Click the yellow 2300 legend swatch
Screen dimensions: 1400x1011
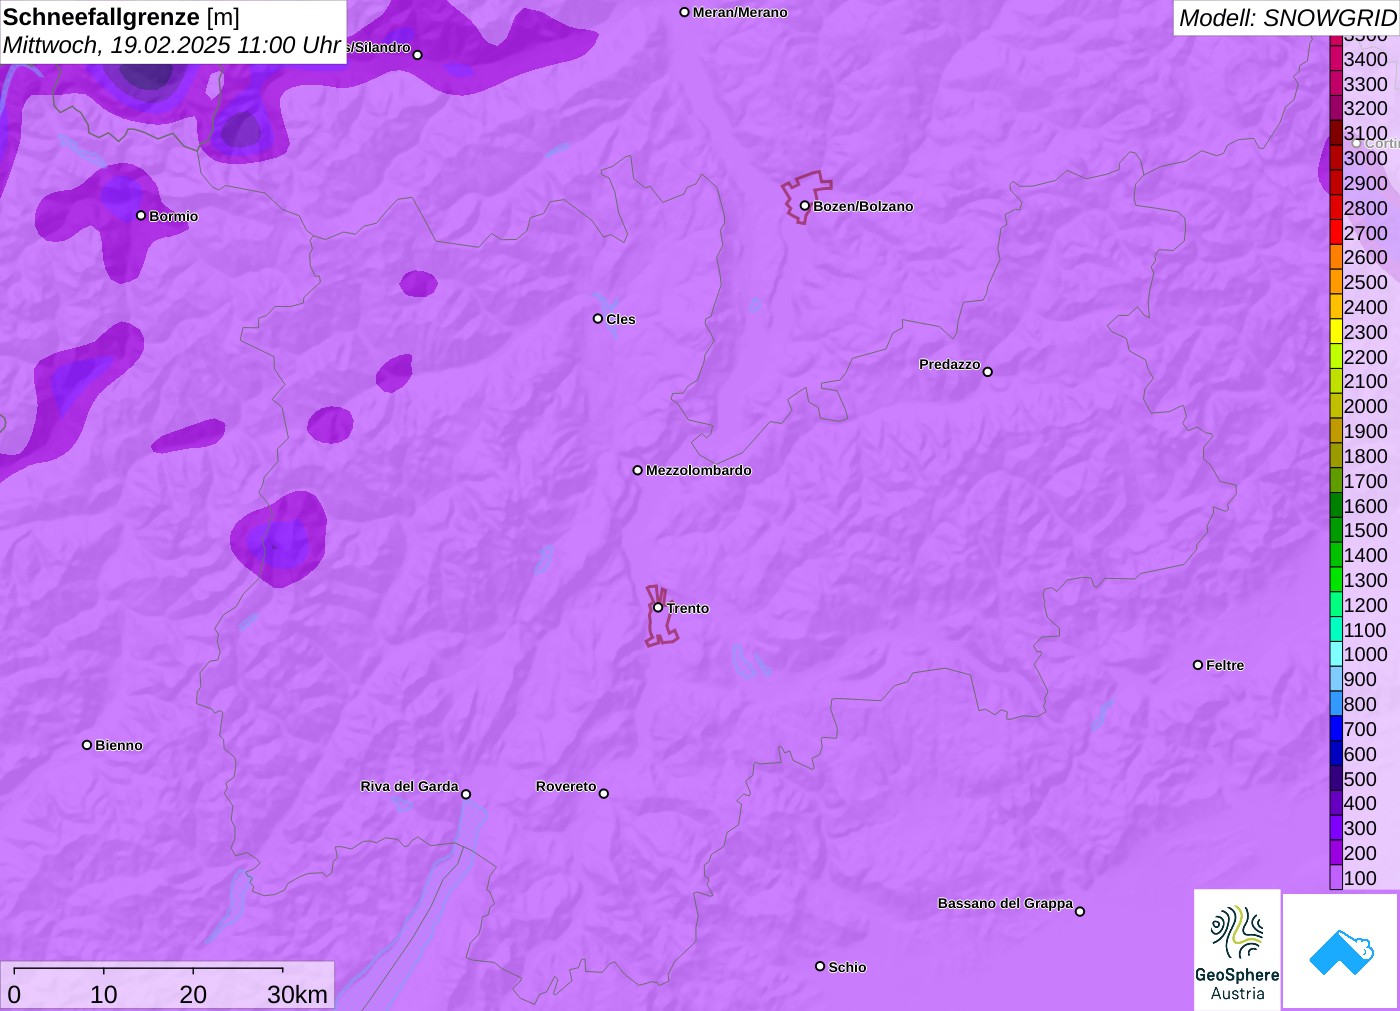tap(1336, 332)
